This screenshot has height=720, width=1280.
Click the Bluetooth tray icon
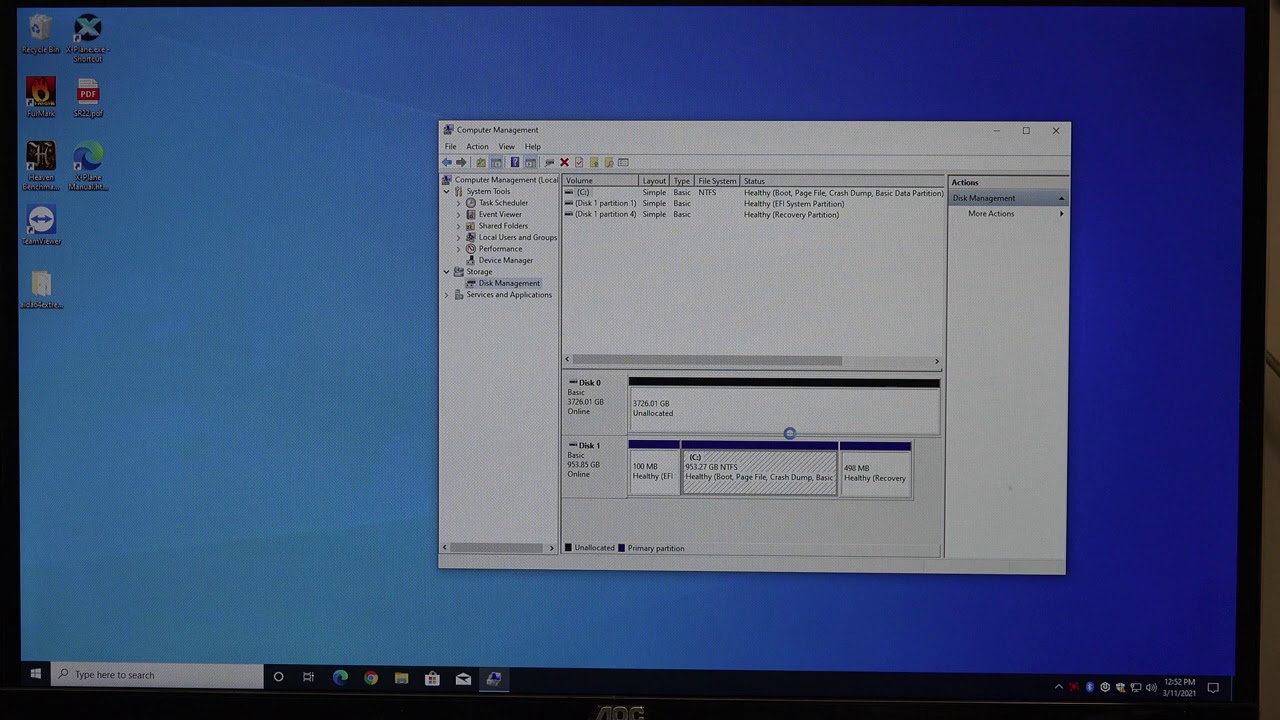pos(1090,687)
